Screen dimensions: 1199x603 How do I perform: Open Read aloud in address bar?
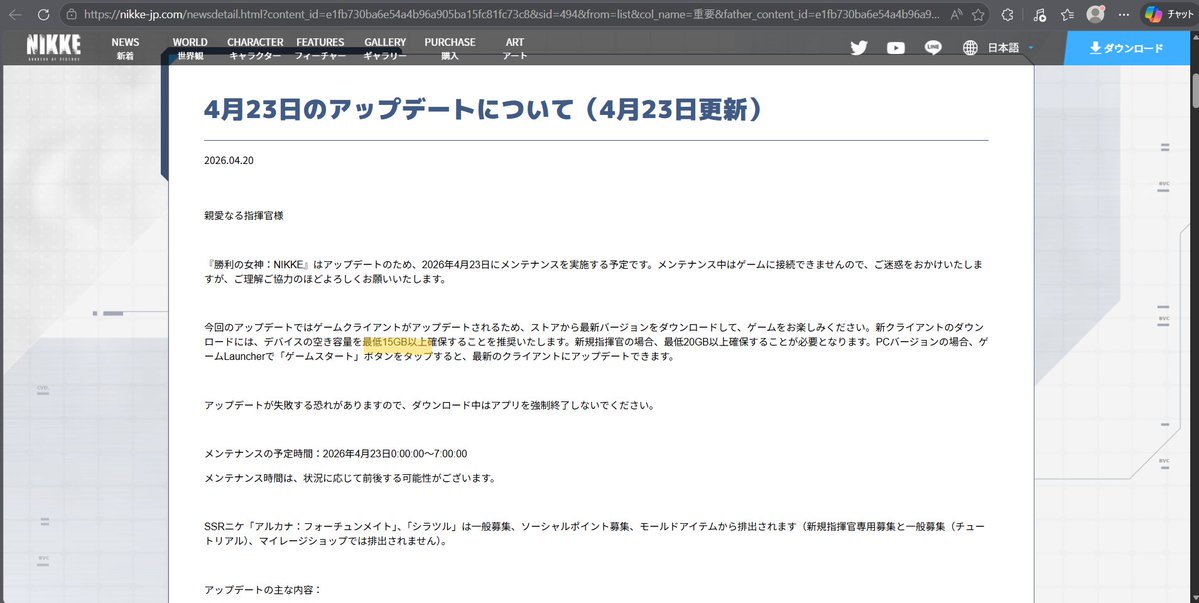[x=956, y=15]
